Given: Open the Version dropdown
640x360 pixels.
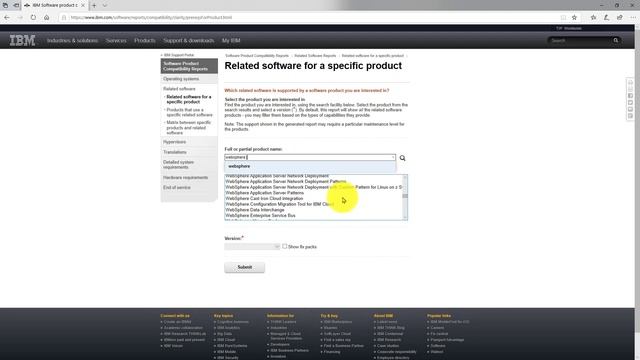Looking at the screenshot, I should point(252,247).
